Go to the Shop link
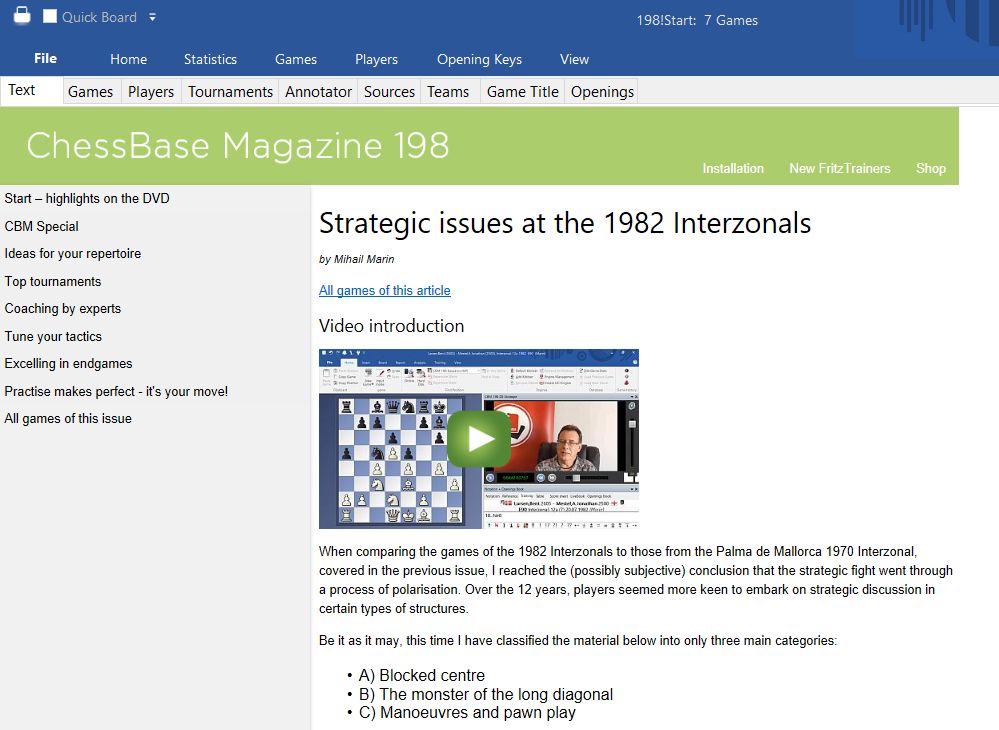Image resolution: width=999 pixels, height=730 pixels. point(930,168)
